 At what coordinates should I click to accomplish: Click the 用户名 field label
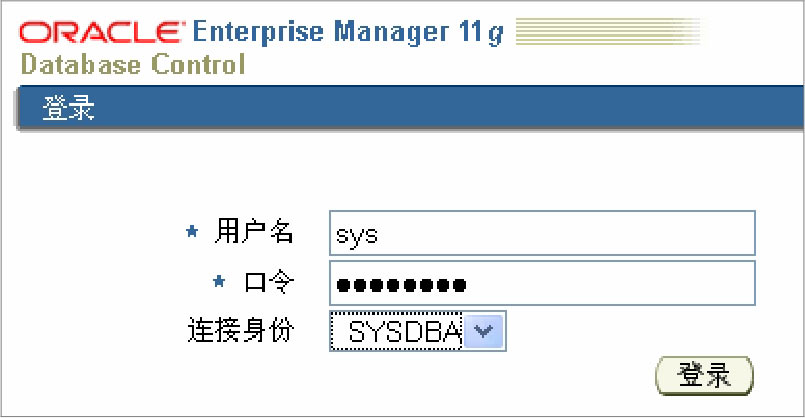click(x=254, y=233)
